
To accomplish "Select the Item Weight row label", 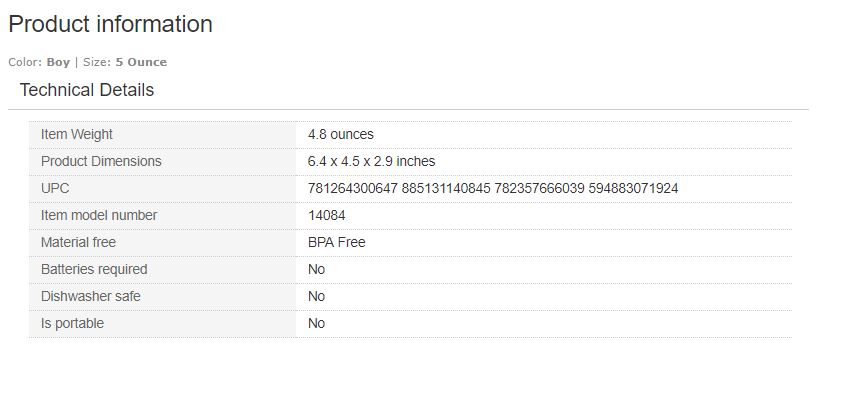I will [x=77, y=134].
